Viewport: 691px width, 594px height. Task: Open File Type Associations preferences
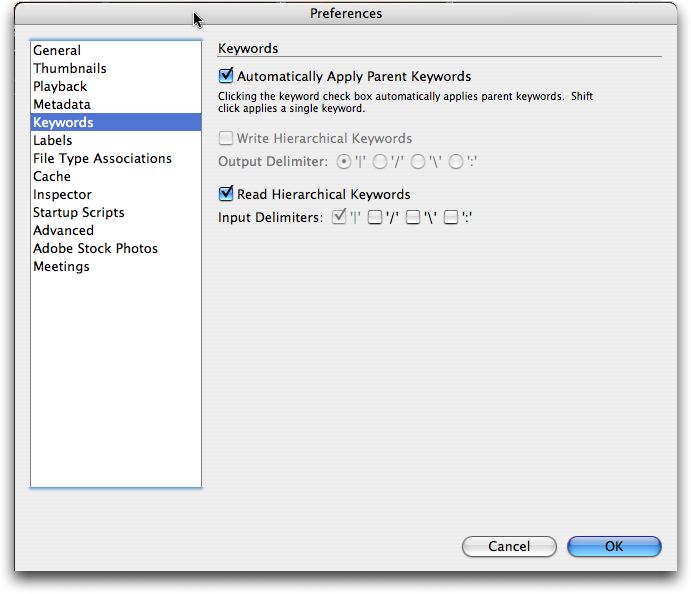point(102,158)
